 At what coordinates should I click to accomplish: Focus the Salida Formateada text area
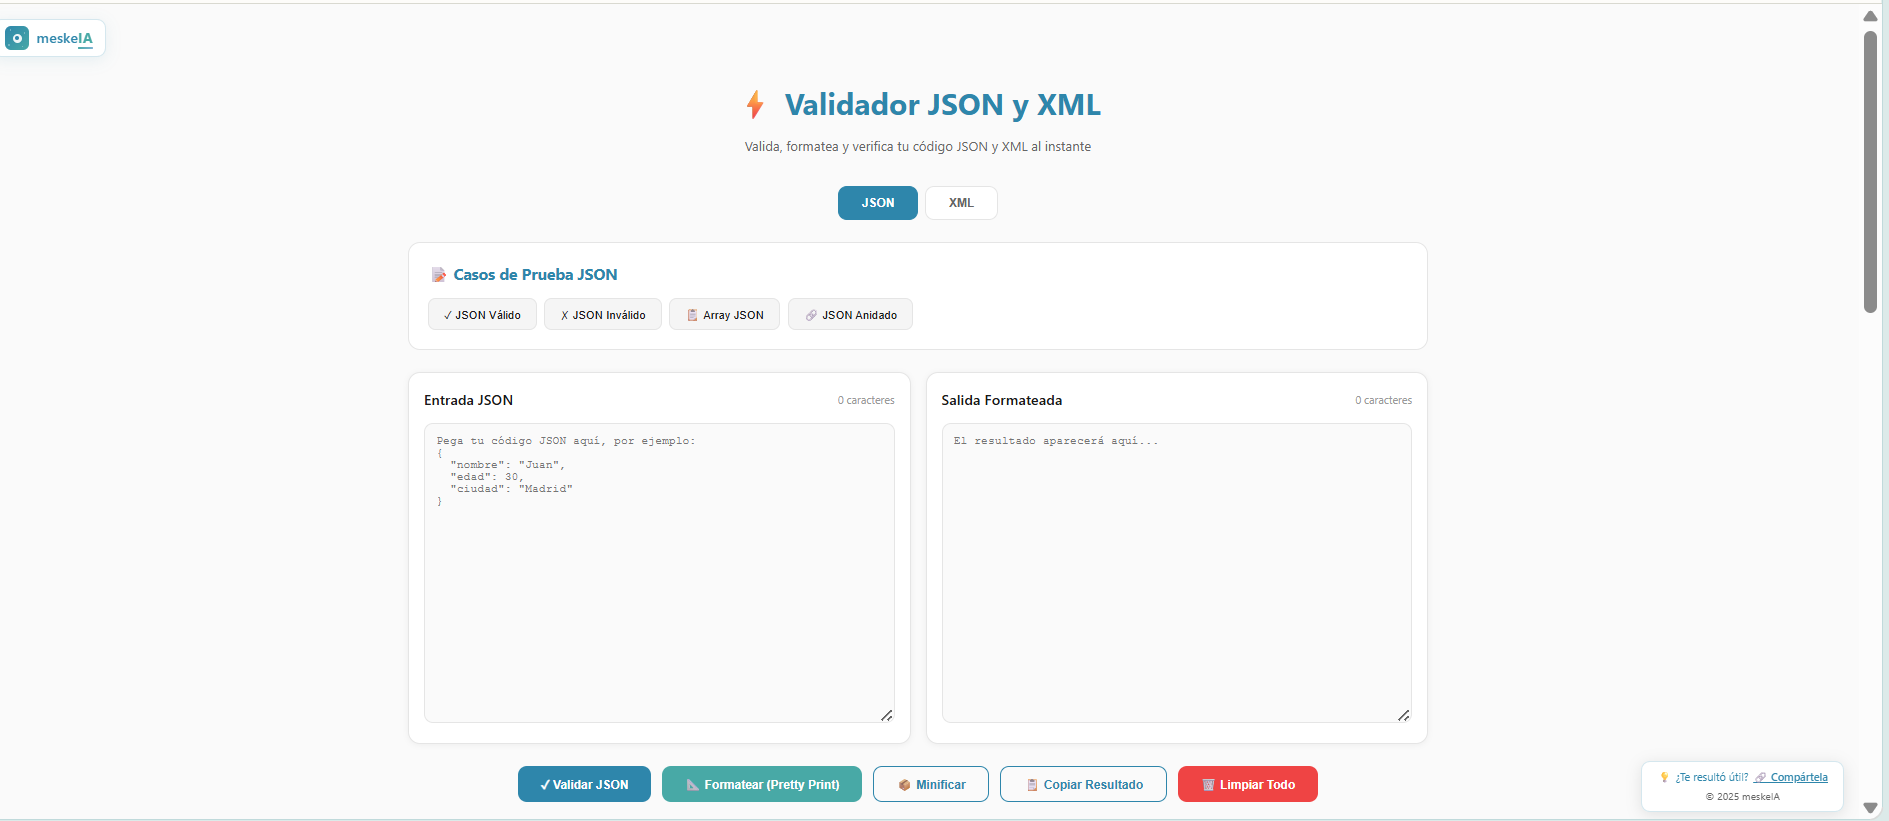[1176, 573]
